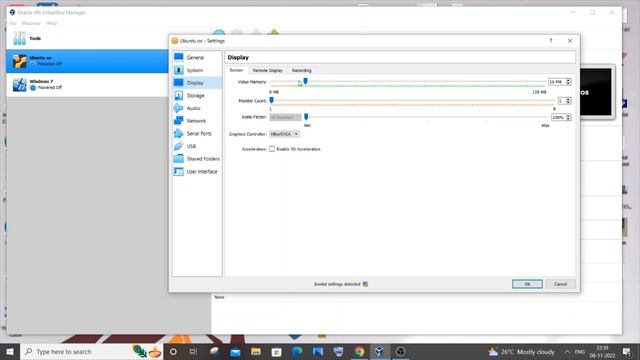Open the System settings category
Image resolution: width=640 pixels, height=360 pixels.
click(x=197, y=70)
